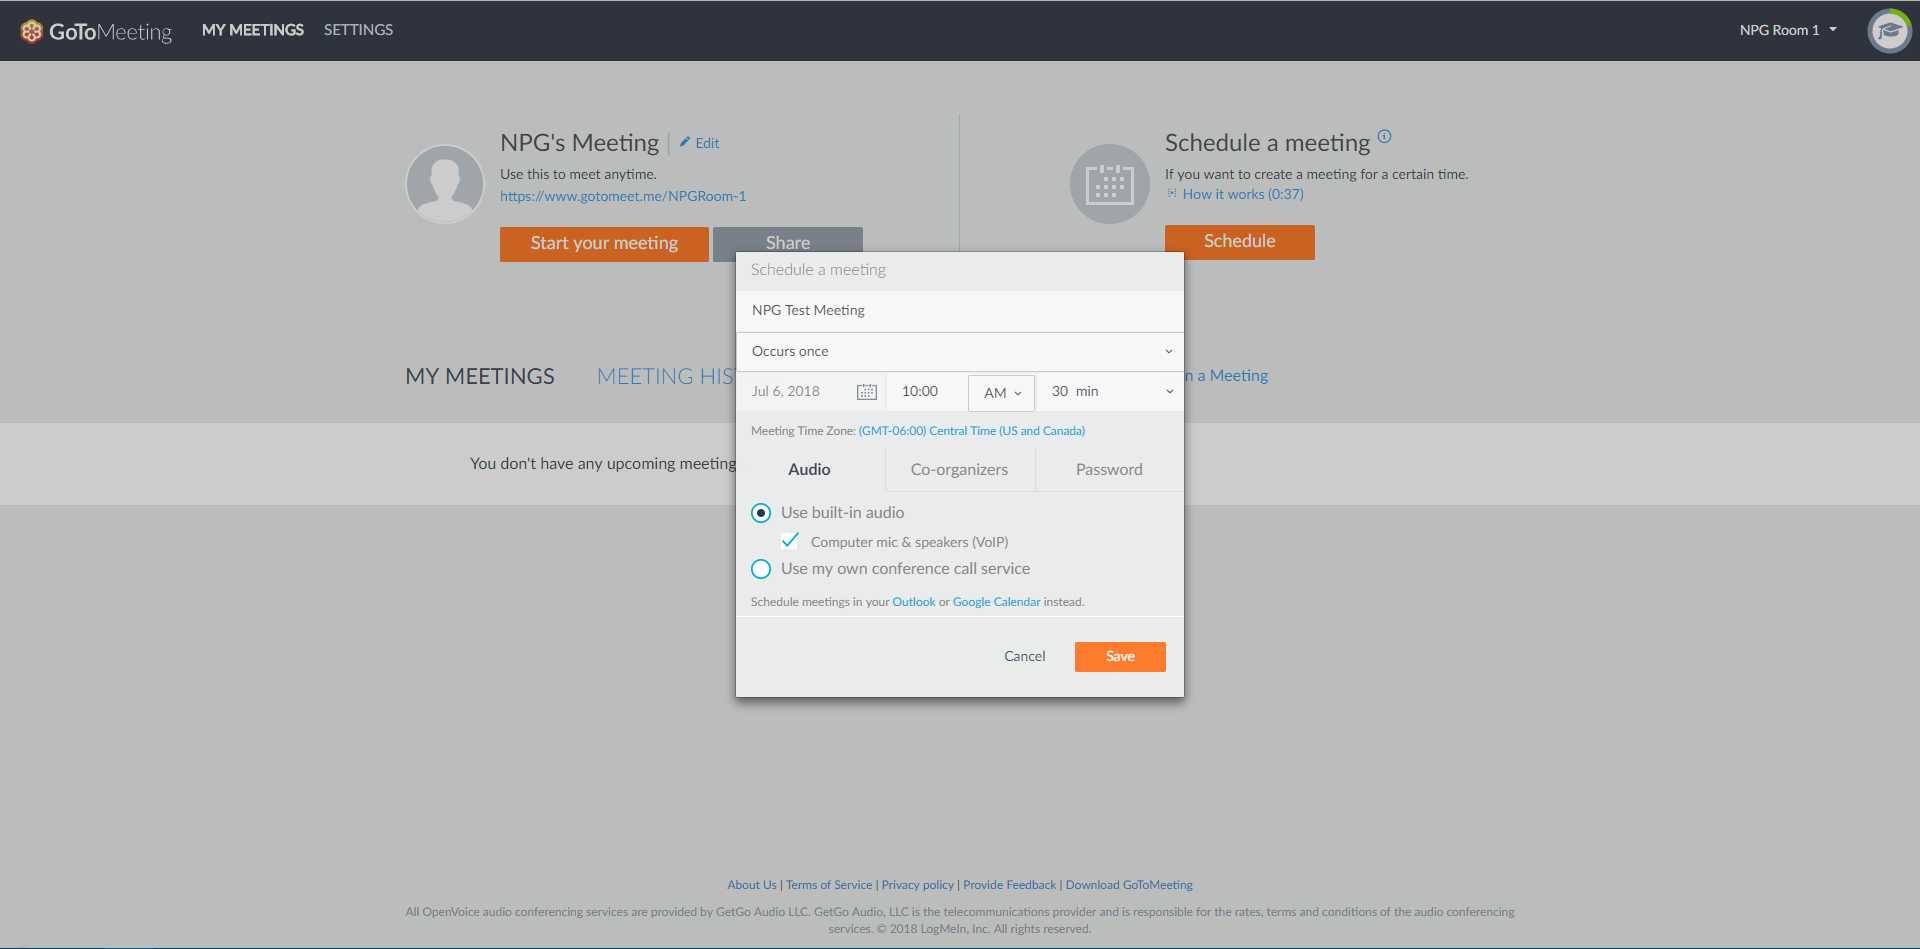Click the Edit link beside NPG's Meeting
1920x949 pixels.
[x=707, y=143]
